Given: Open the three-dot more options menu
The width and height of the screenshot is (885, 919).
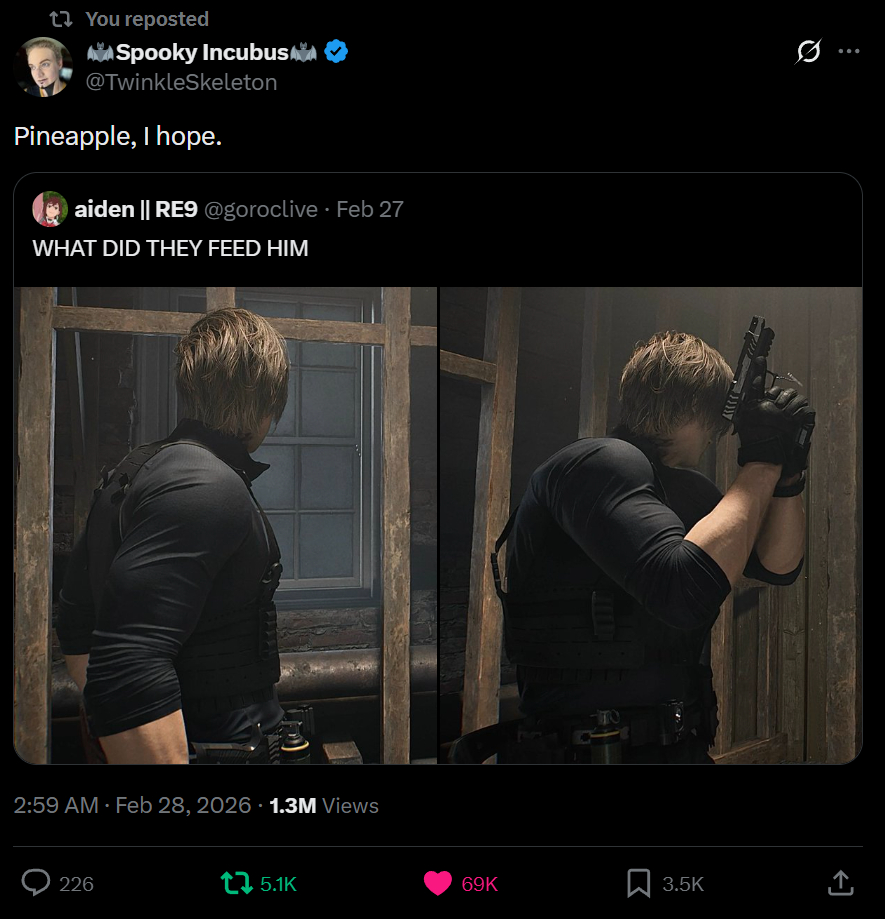Looking at the screenshot, I should click(849, 53).
